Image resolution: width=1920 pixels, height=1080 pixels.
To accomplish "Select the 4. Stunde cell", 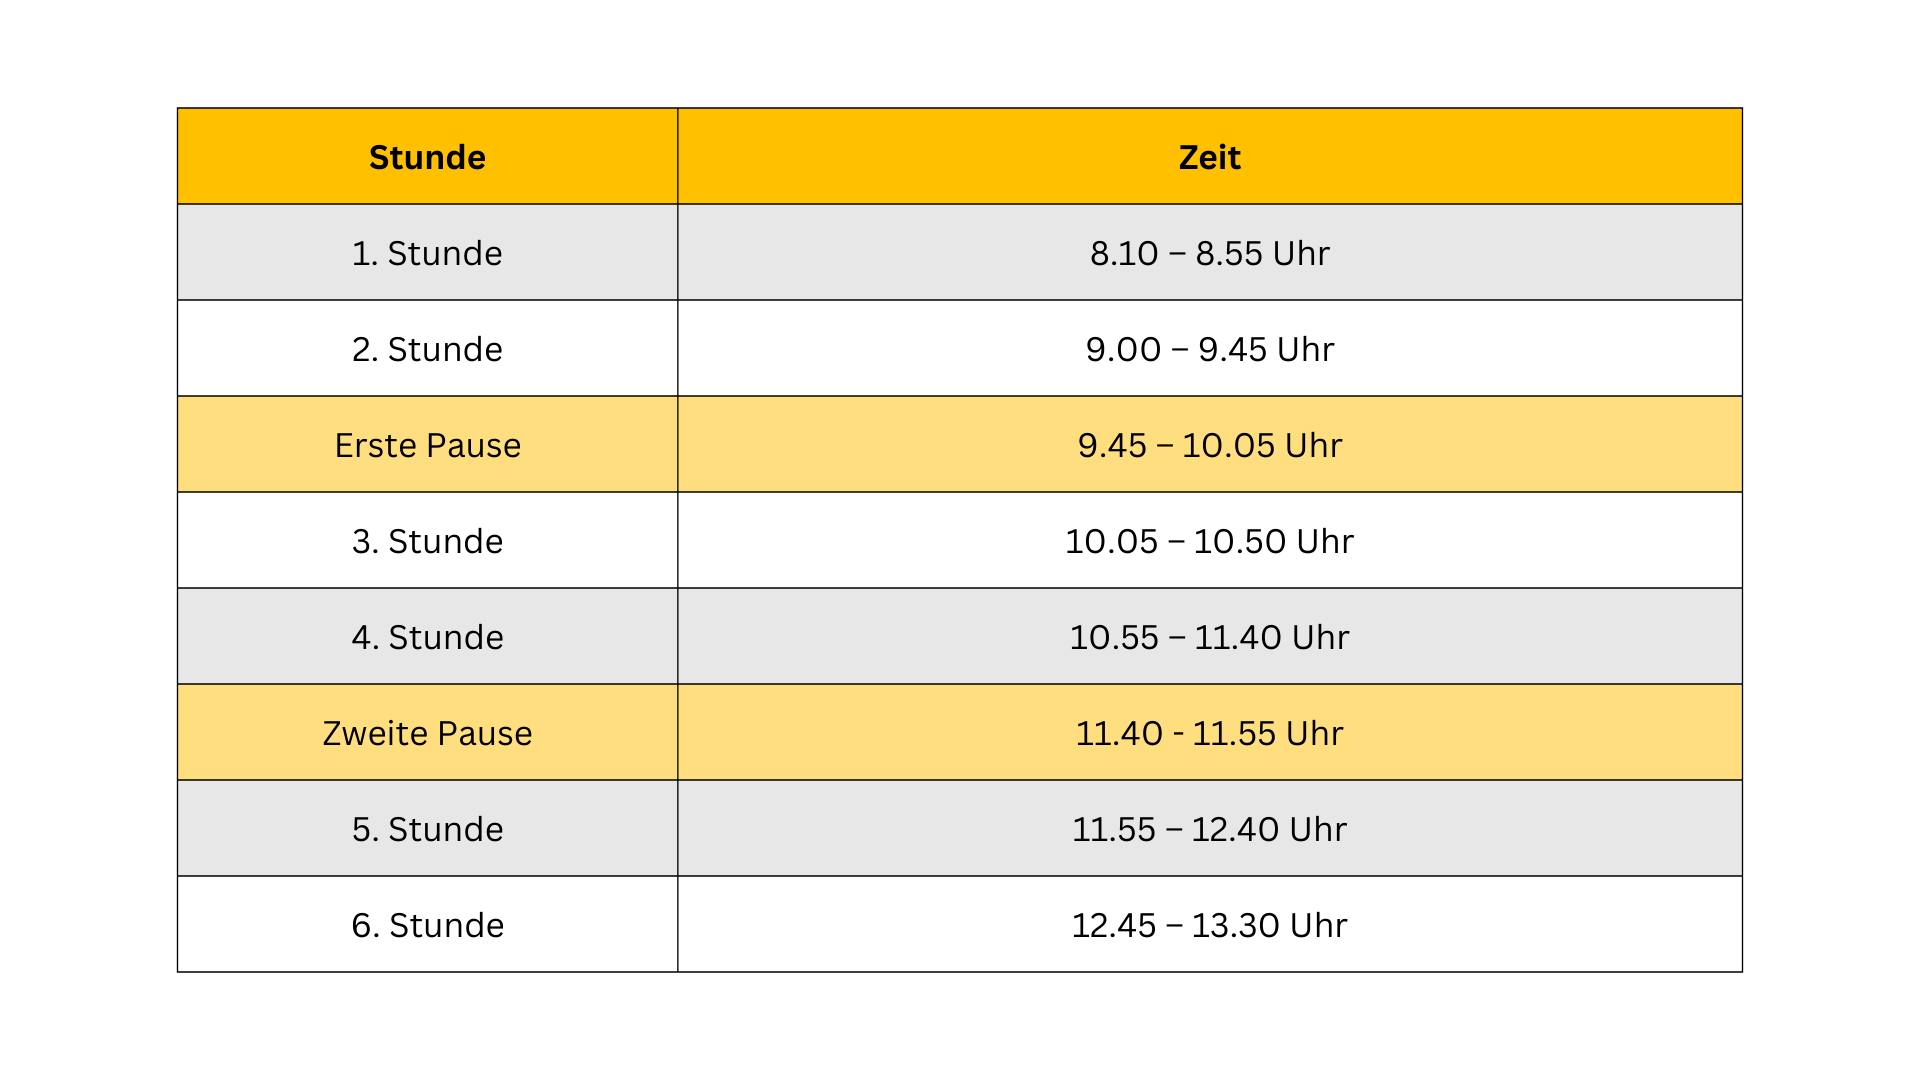I will click(x=427, y=636).
